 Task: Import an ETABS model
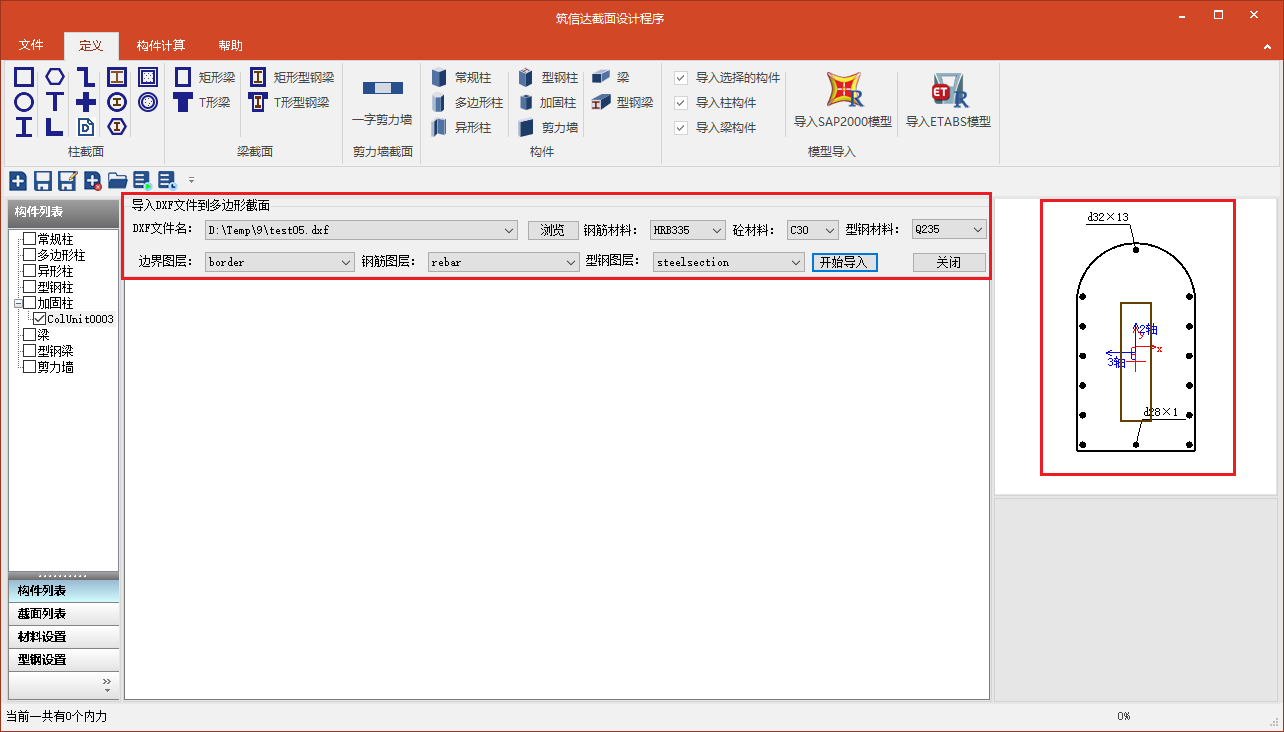click(948, 102)
